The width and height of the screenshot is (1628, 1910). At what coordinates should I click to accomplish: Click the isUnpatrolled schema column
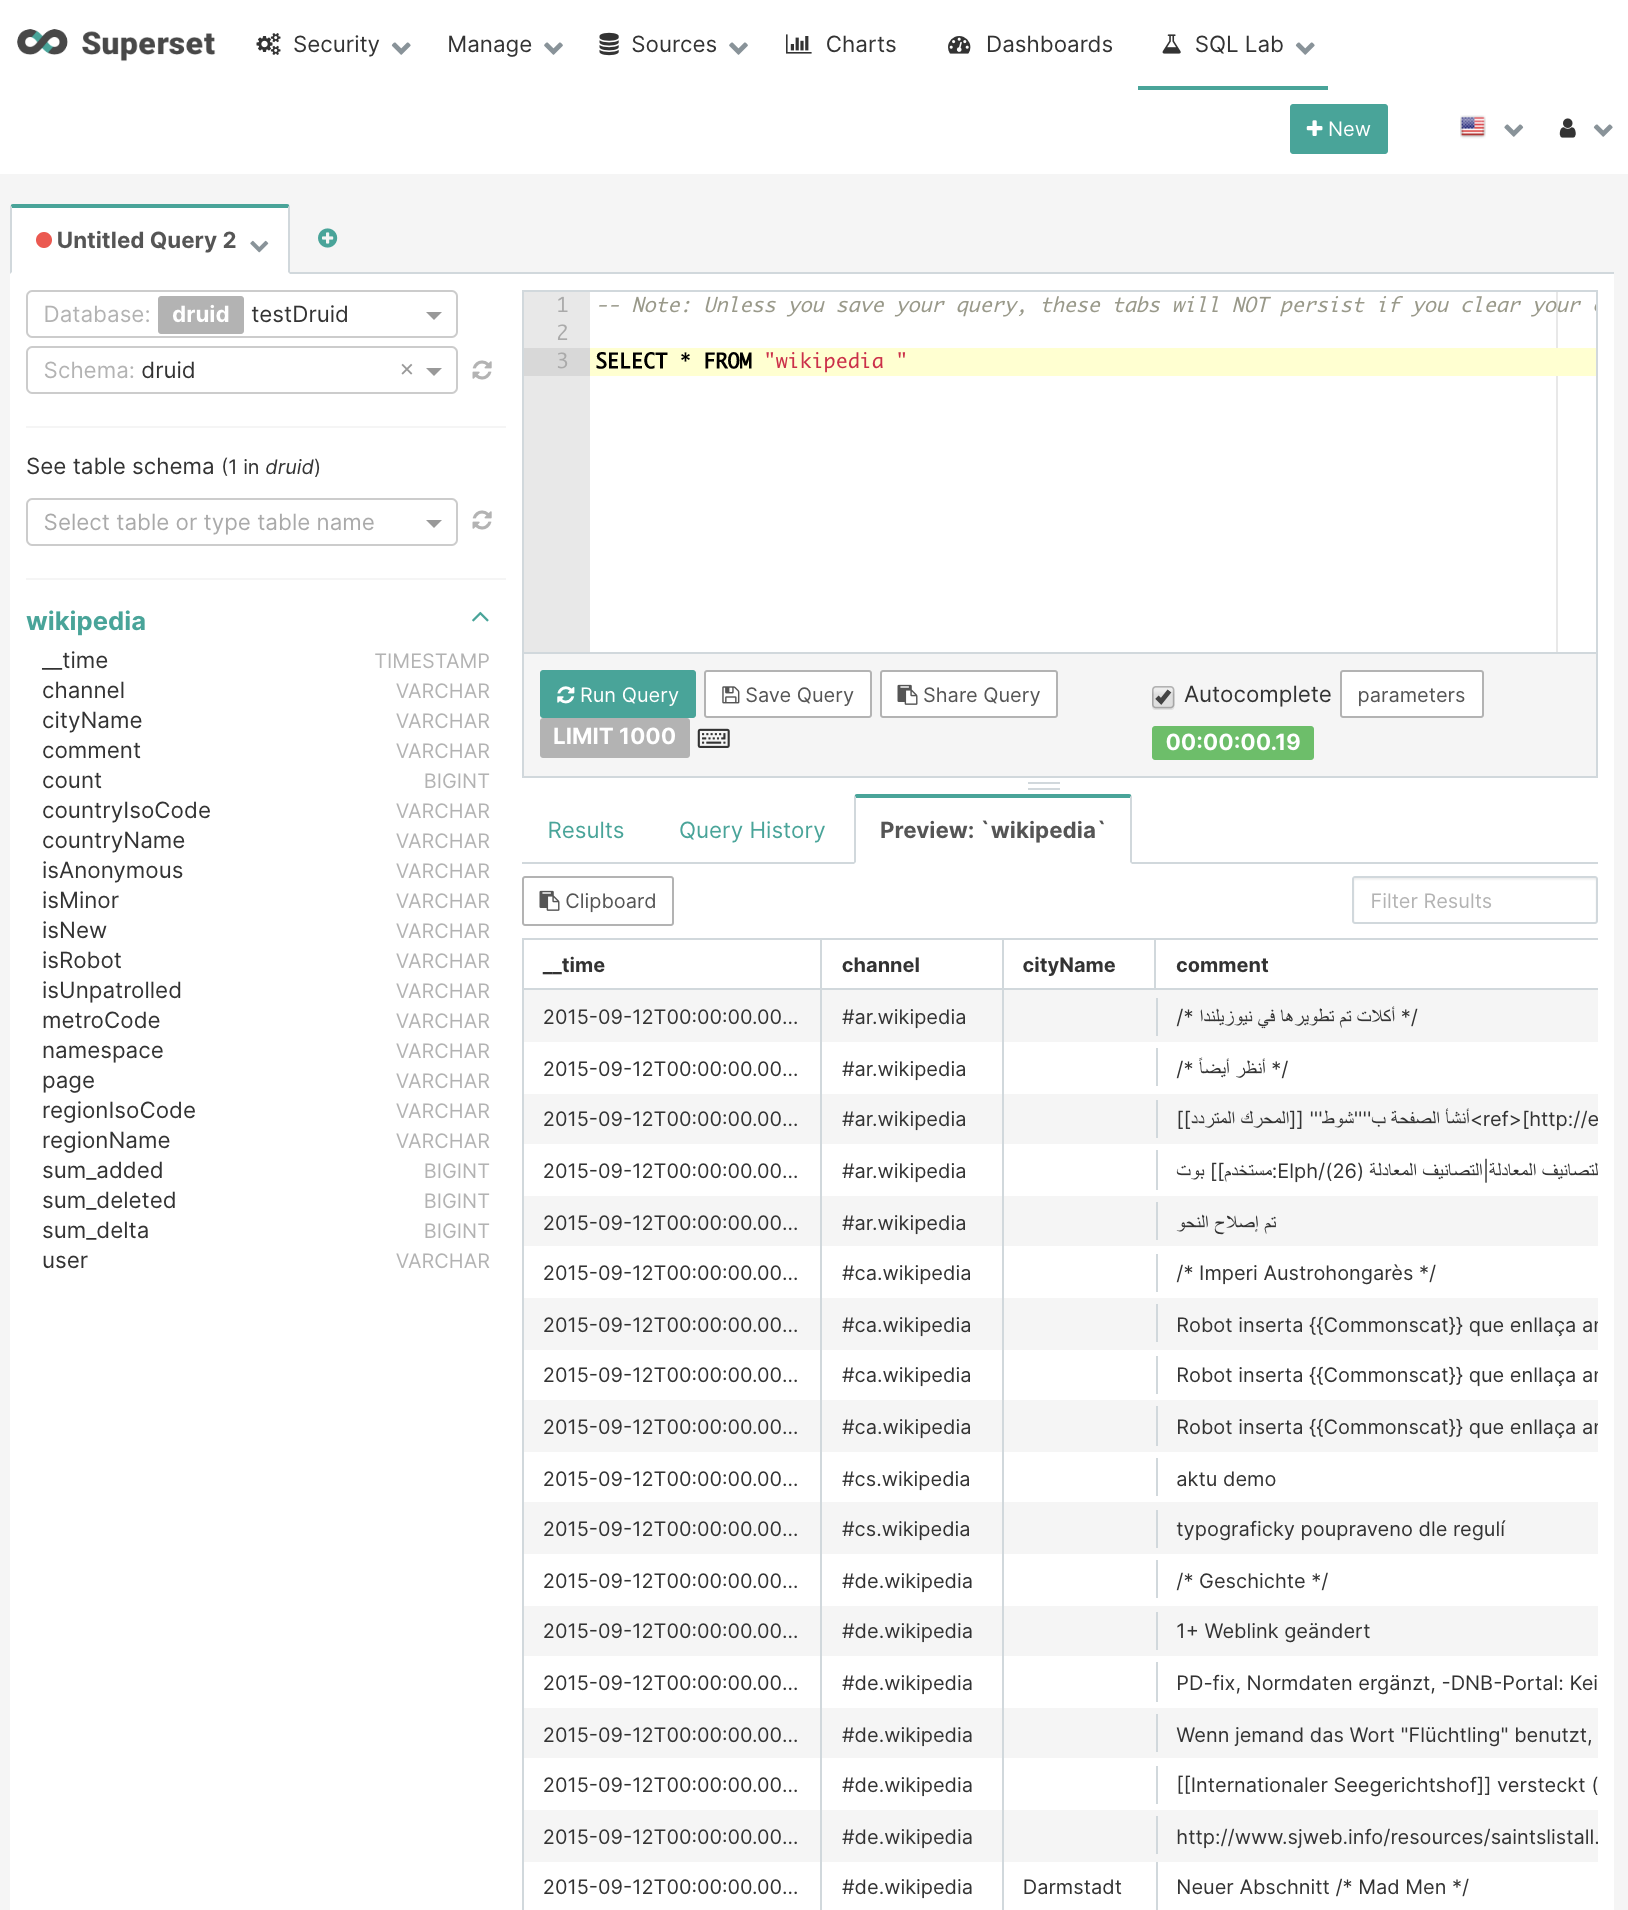click(112, 990)
